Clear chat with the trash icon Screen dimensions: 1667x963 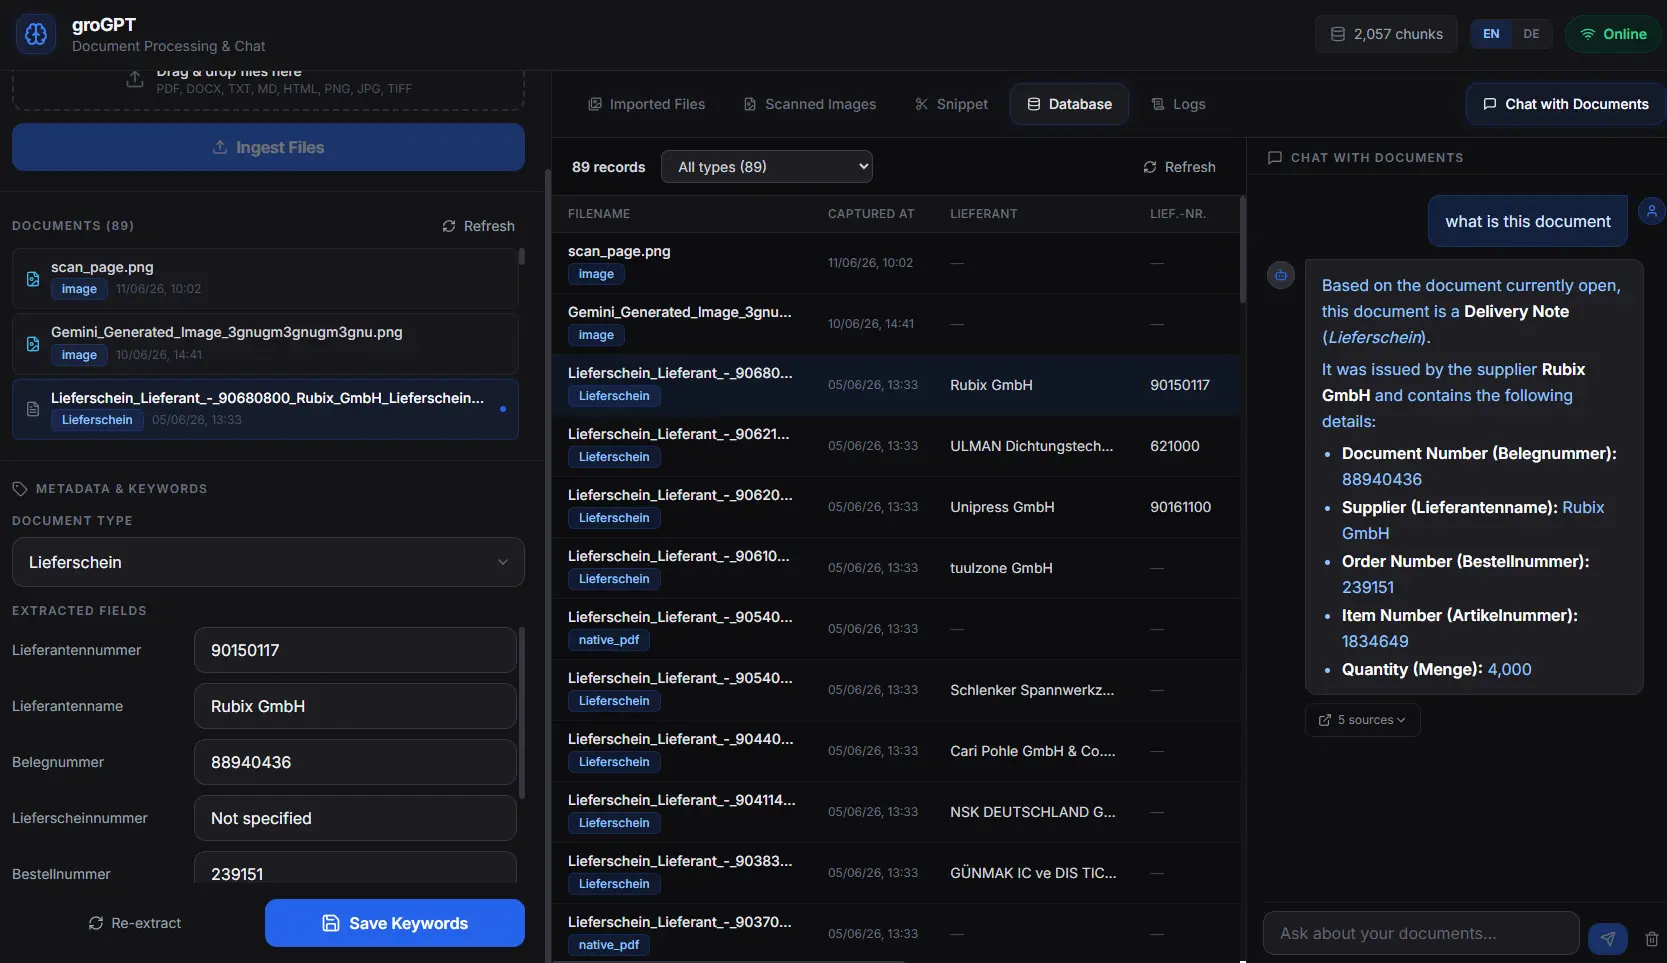click(1652, 939)
